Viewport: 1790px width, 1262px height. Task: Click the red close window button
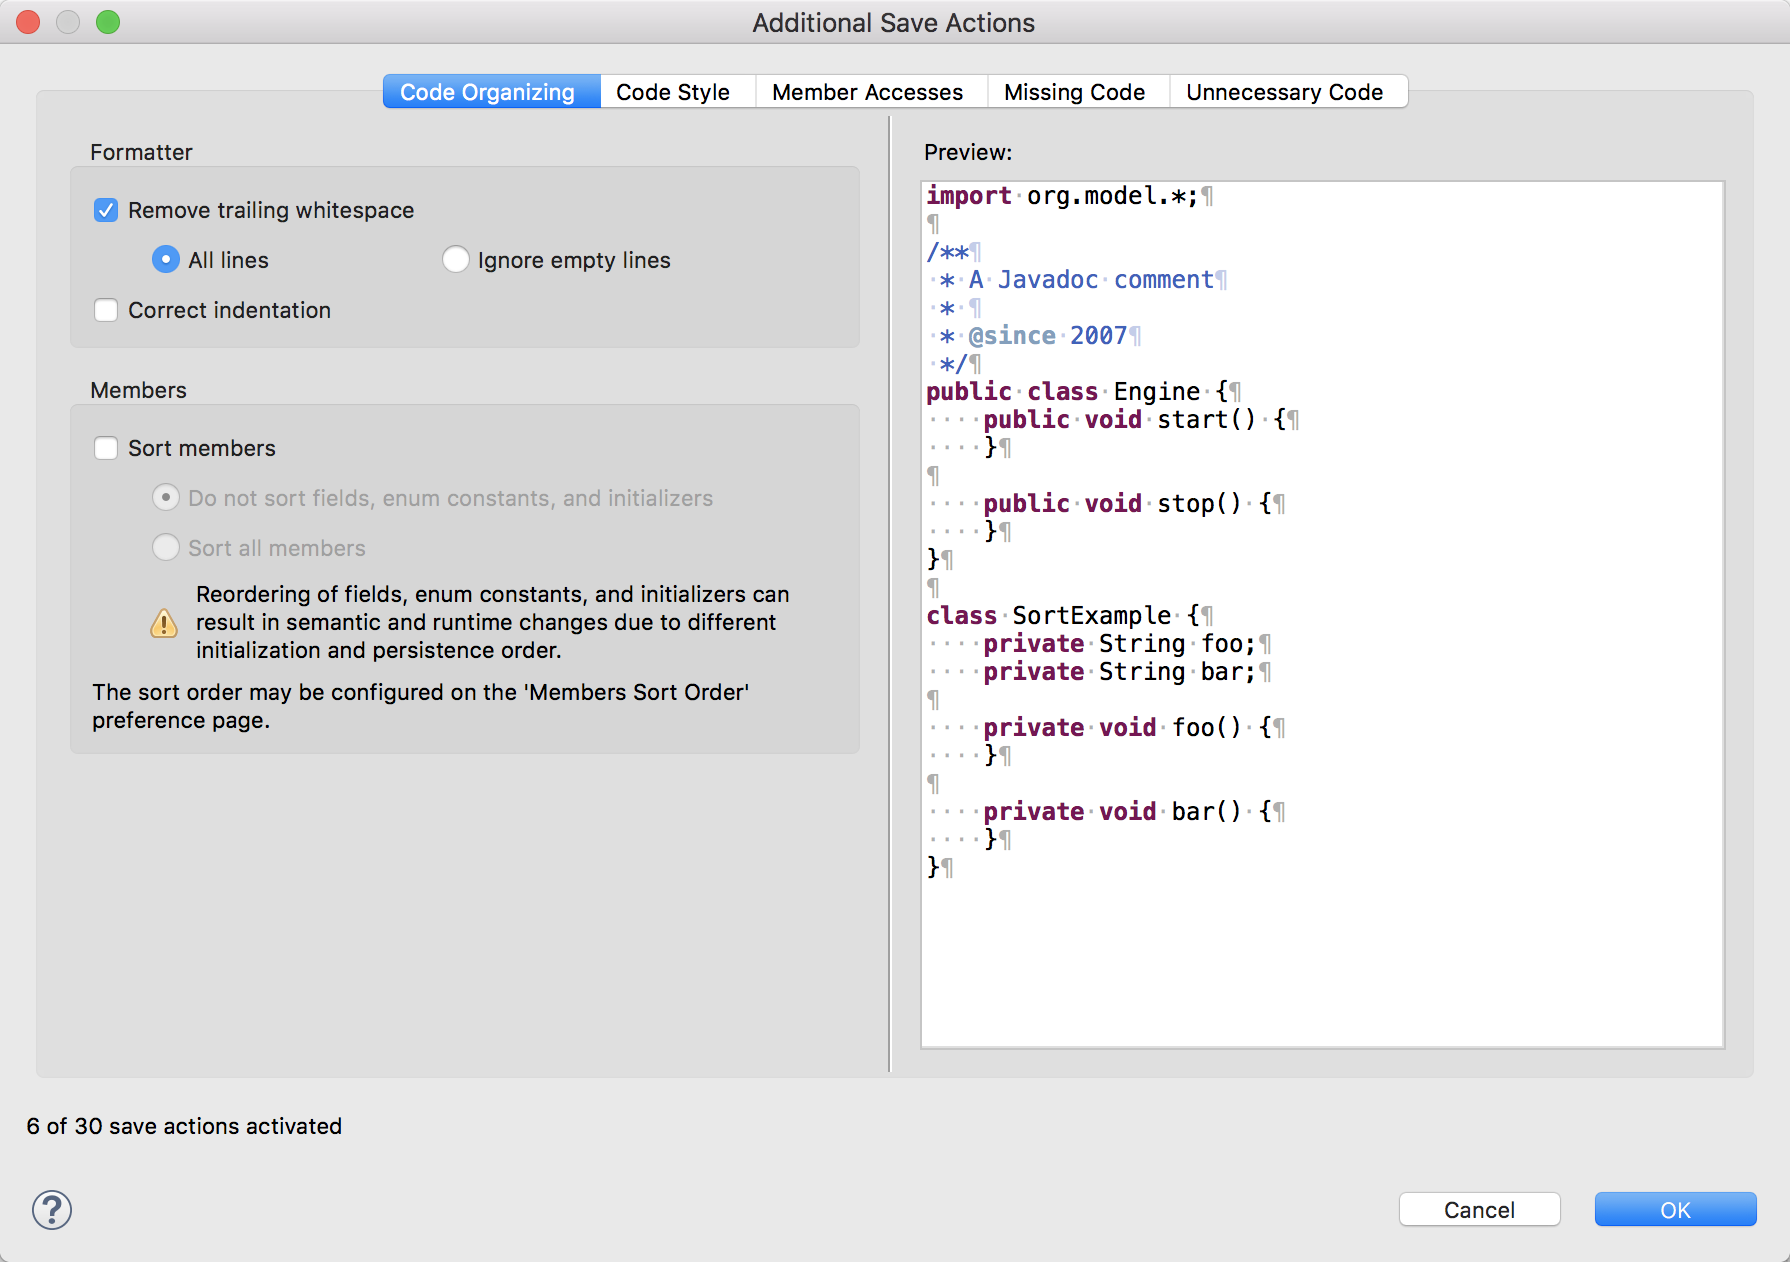tap(28, 22)
